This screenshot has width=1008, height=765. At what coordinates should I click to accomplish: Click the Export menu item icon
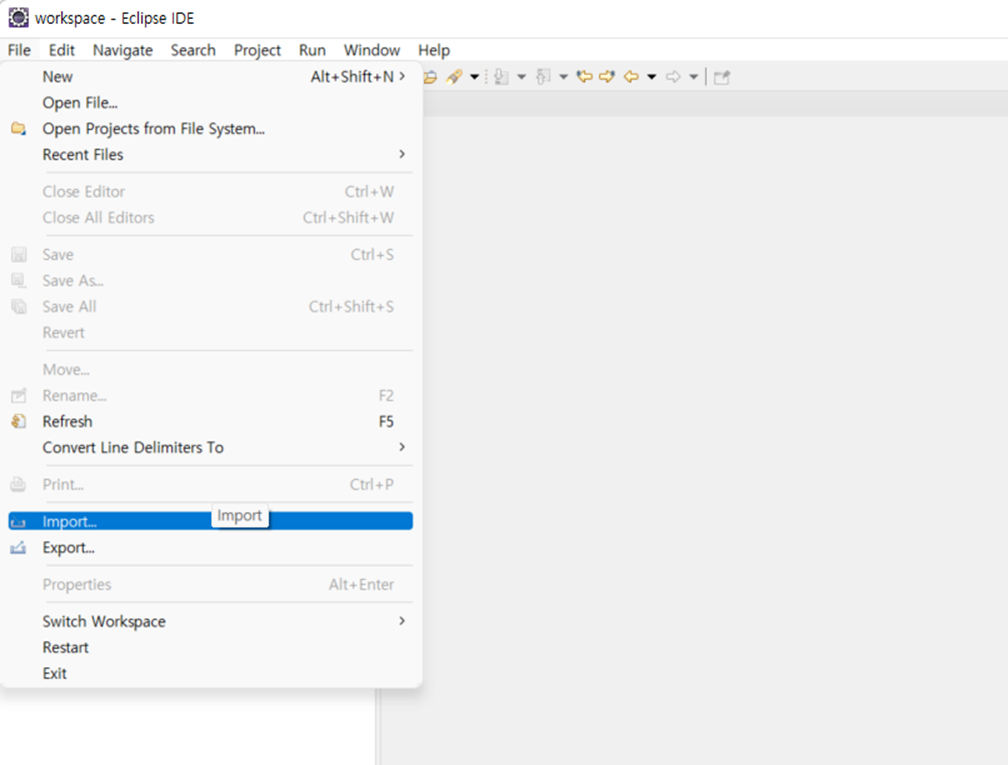[19, 548]
